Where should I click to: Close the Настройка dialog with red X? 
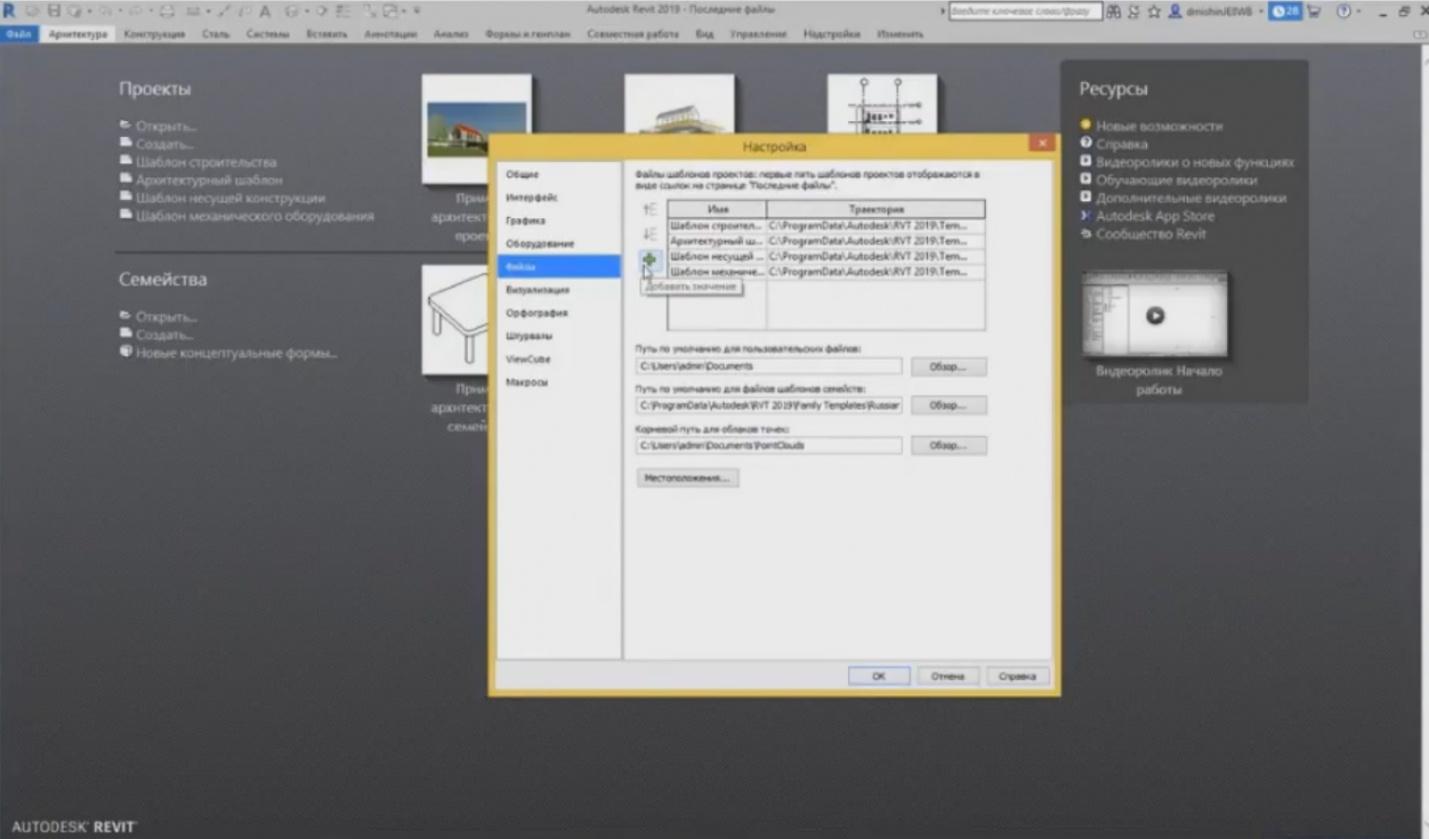click(1042, 145)
